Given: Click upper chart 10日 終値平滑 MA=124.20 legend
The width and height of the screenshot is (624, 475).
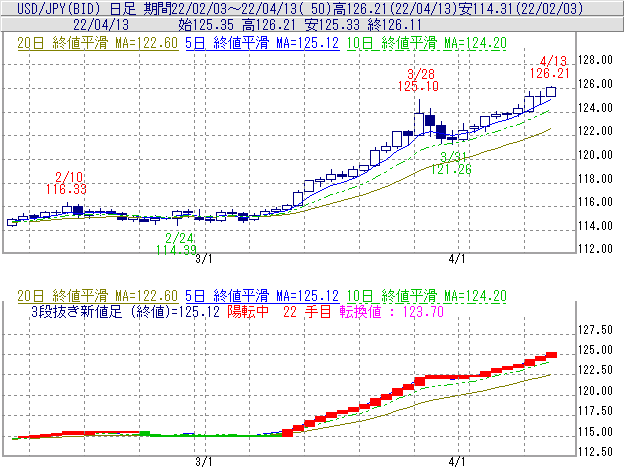Looking at the screenshot, I should pos(427,43).
